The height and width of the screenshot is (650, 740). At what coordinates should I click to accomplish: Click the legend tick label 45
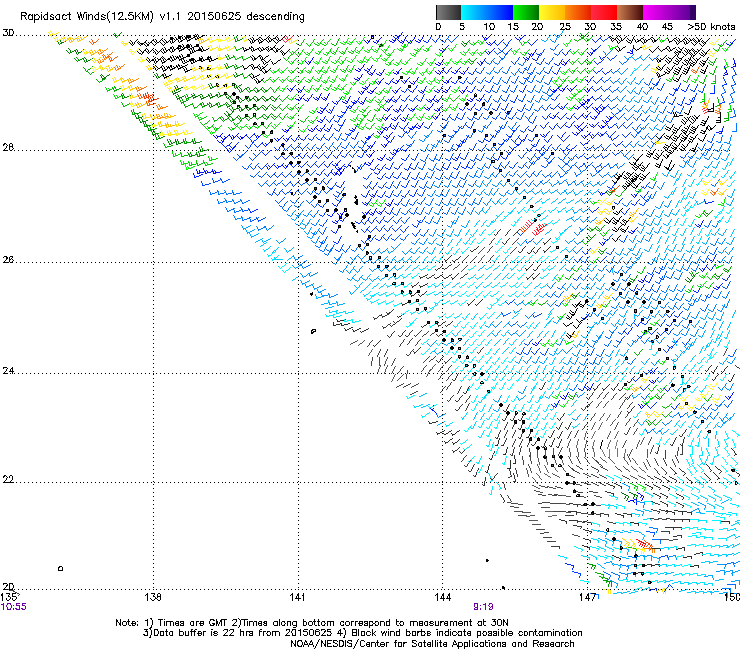[x=667, y=27]
